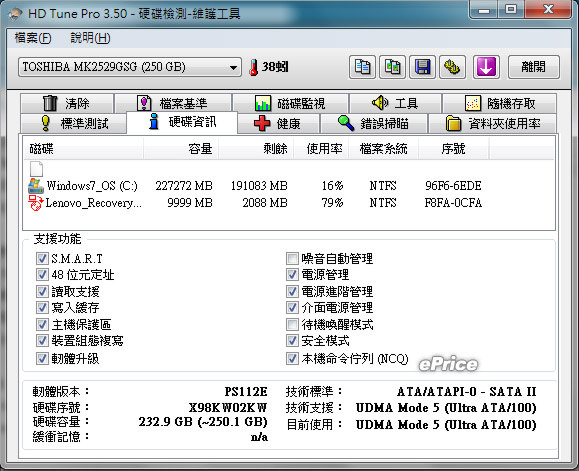This screenshot has height=471, width=579.
Task: Click the 227272 MB capacity value
Action: [x=184, y=186]
